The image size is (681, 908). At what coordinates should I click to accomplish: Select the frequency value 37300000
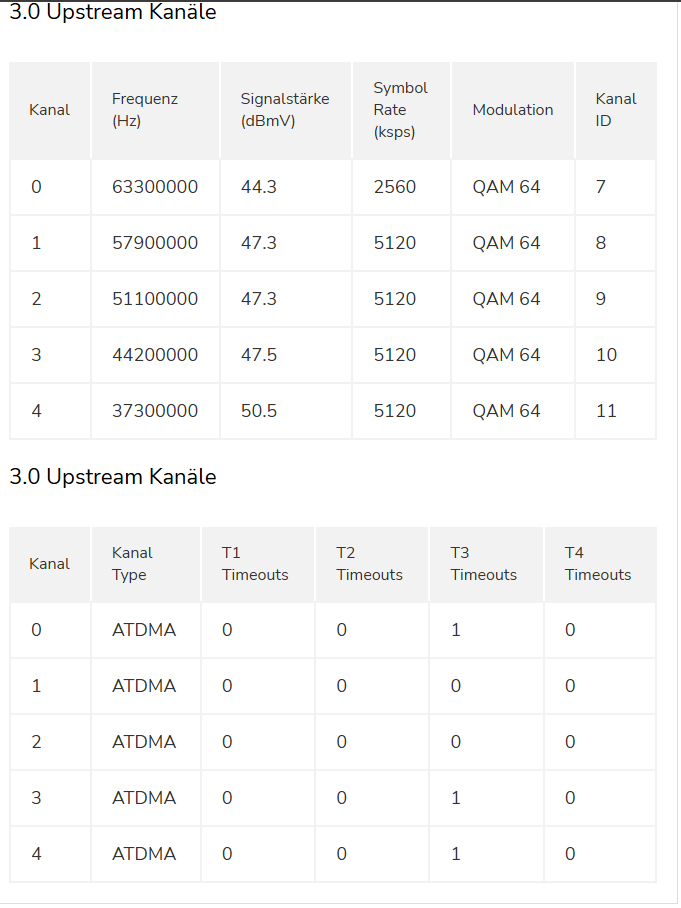click(155, 411)
